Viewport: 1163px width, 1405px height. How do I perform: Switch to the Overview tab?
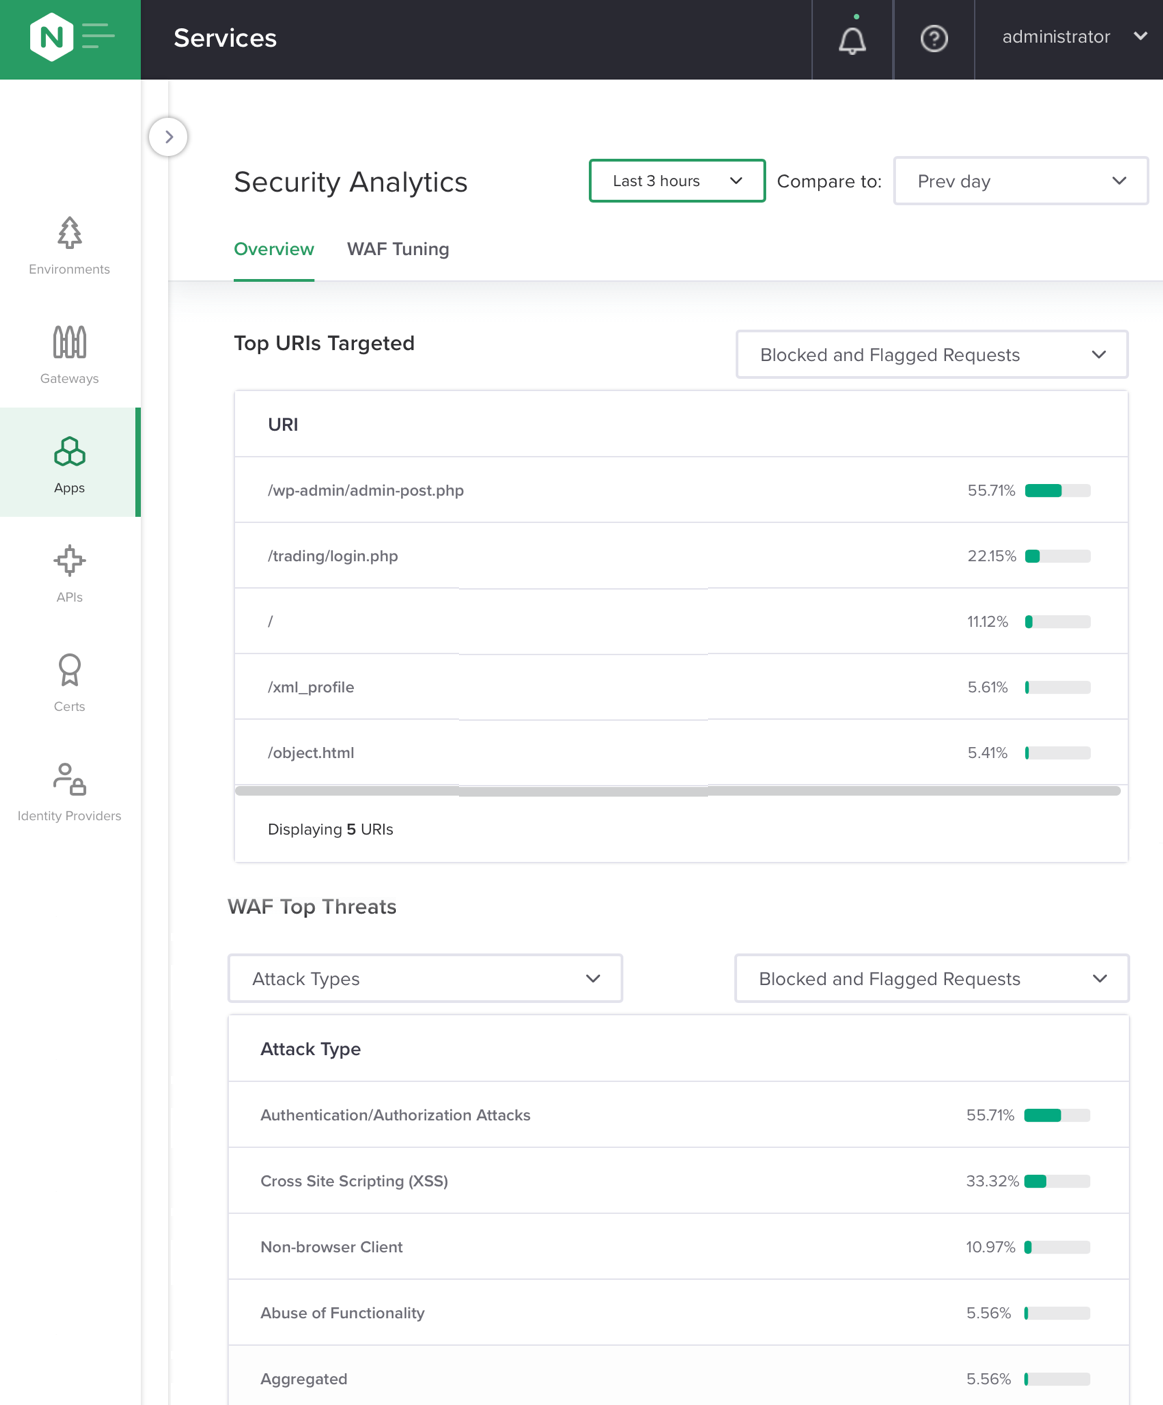pyautogui.click(x=274, y=249)
